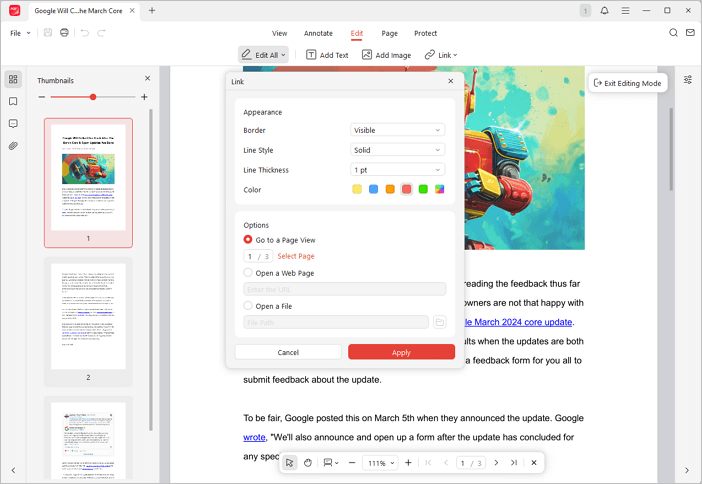Open the custom multicolor swatch
This screenshot has height=484, width=702.
click(x=440, y=189)
